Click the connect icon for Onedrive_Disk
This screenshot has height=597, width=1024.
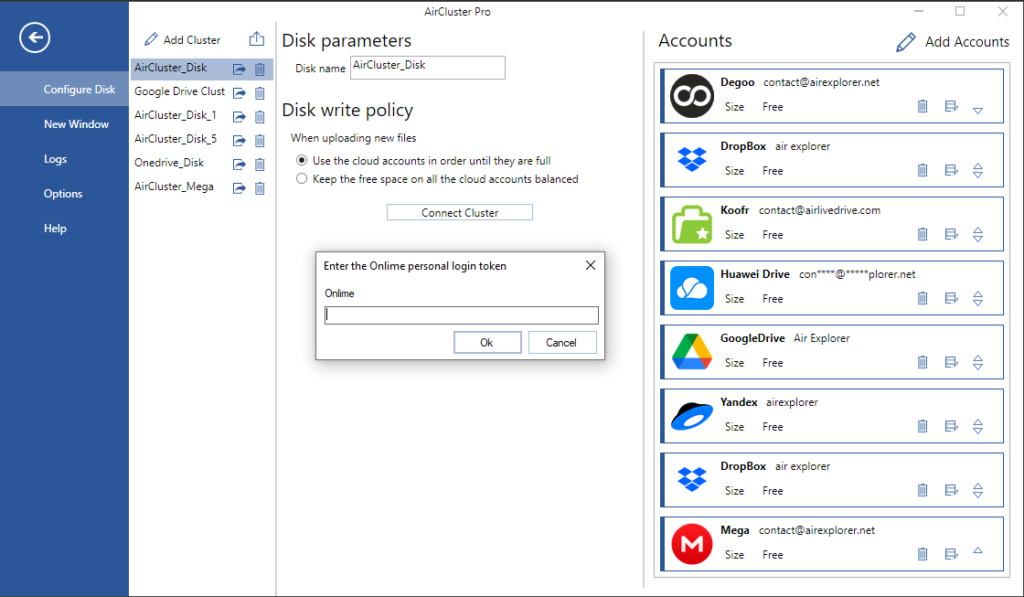click(240, 164)
